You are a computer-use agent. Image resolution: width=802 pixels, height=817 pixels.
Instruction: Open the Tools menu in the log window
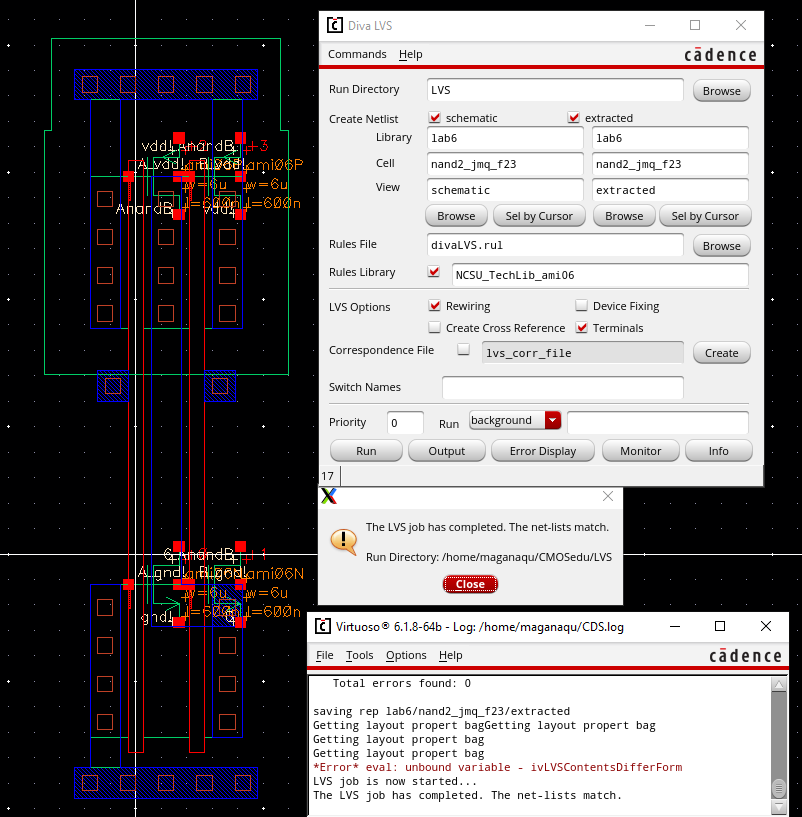pyautogui.click(x=359, y=655)
